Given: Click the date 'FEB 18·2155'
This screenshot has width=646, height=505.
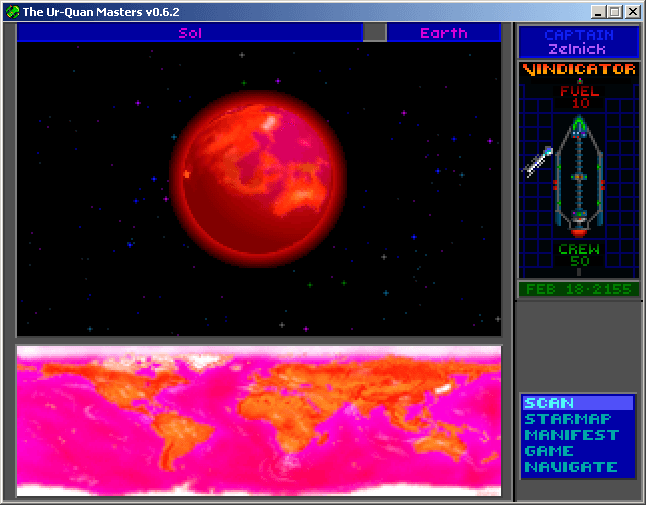Looking at the screenshot, I should click(x=578, y=289).
